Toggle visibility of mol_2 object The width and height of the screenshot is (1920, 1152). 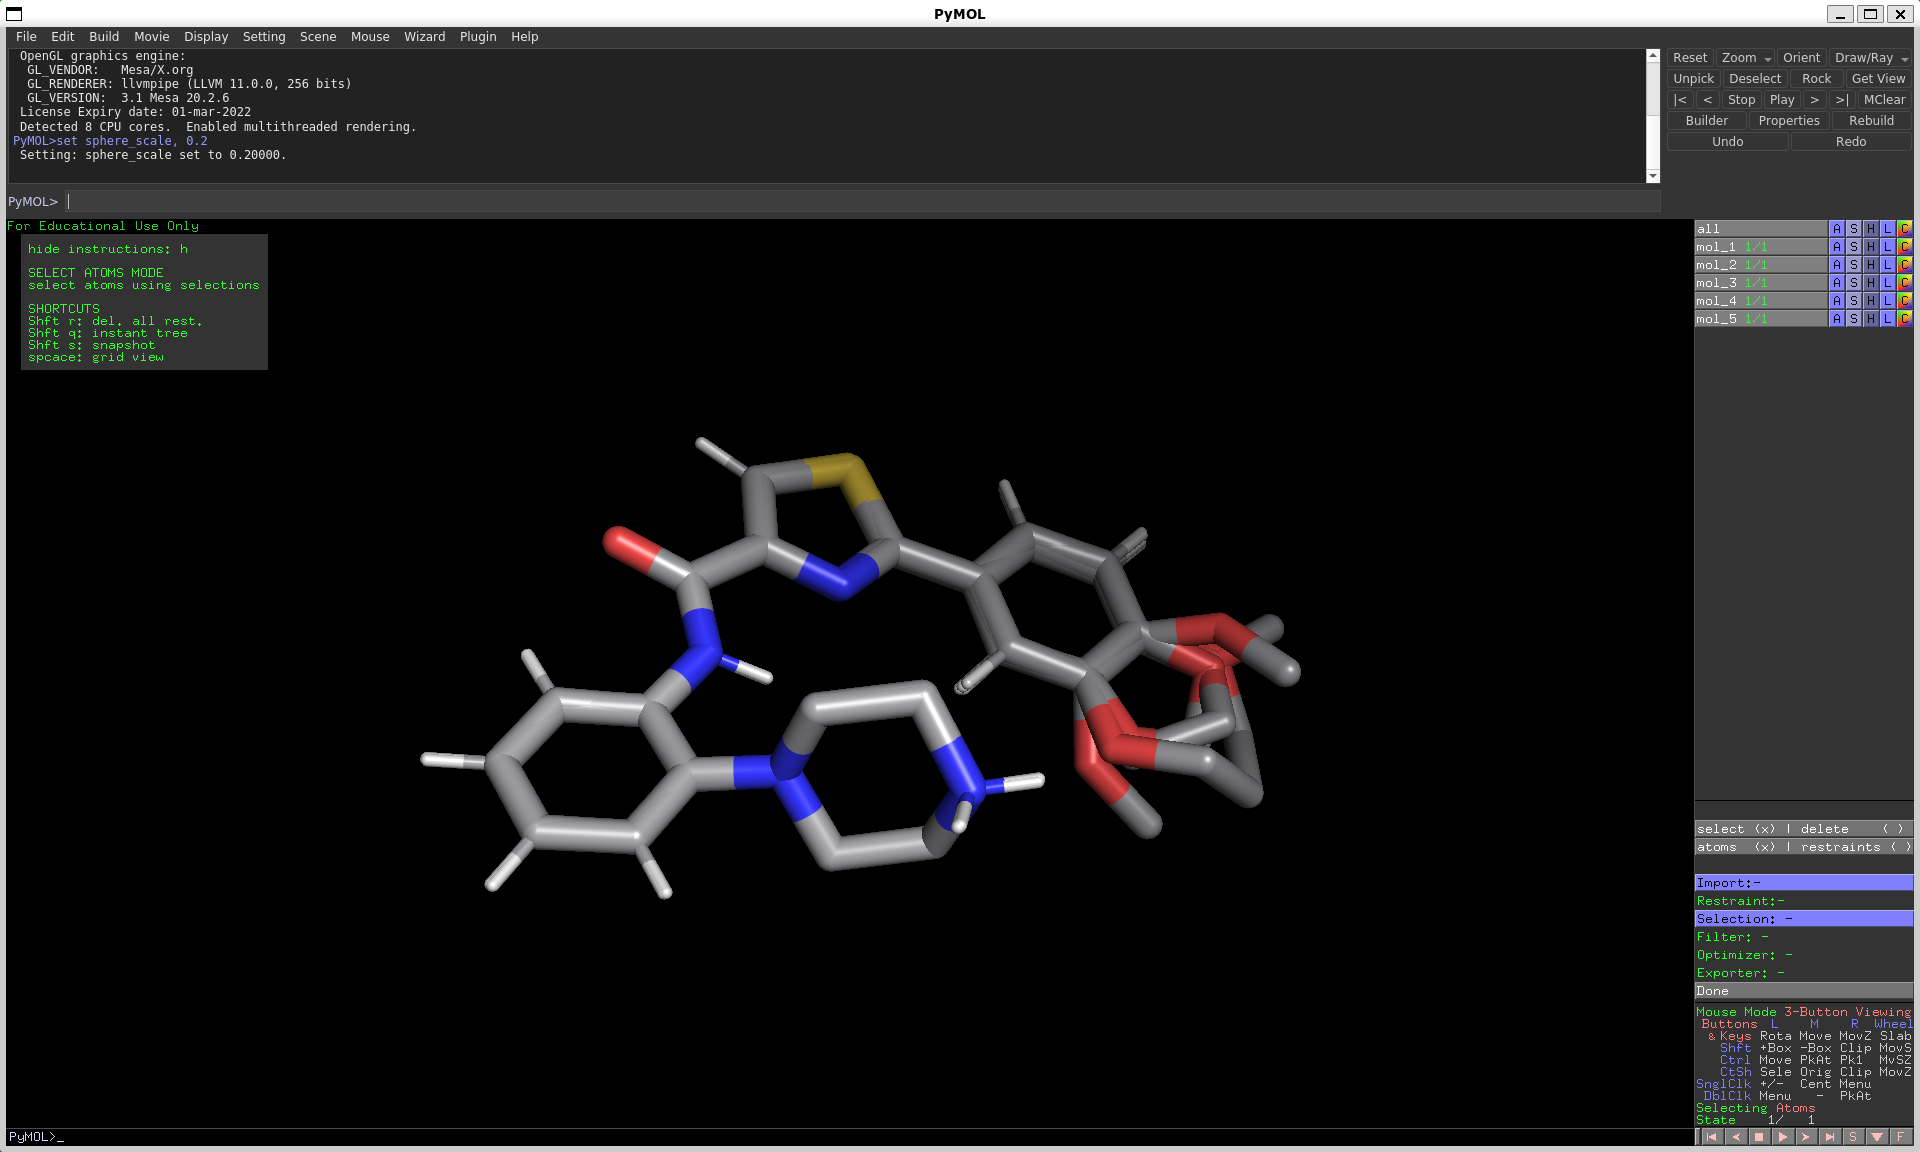[1760, 265]
